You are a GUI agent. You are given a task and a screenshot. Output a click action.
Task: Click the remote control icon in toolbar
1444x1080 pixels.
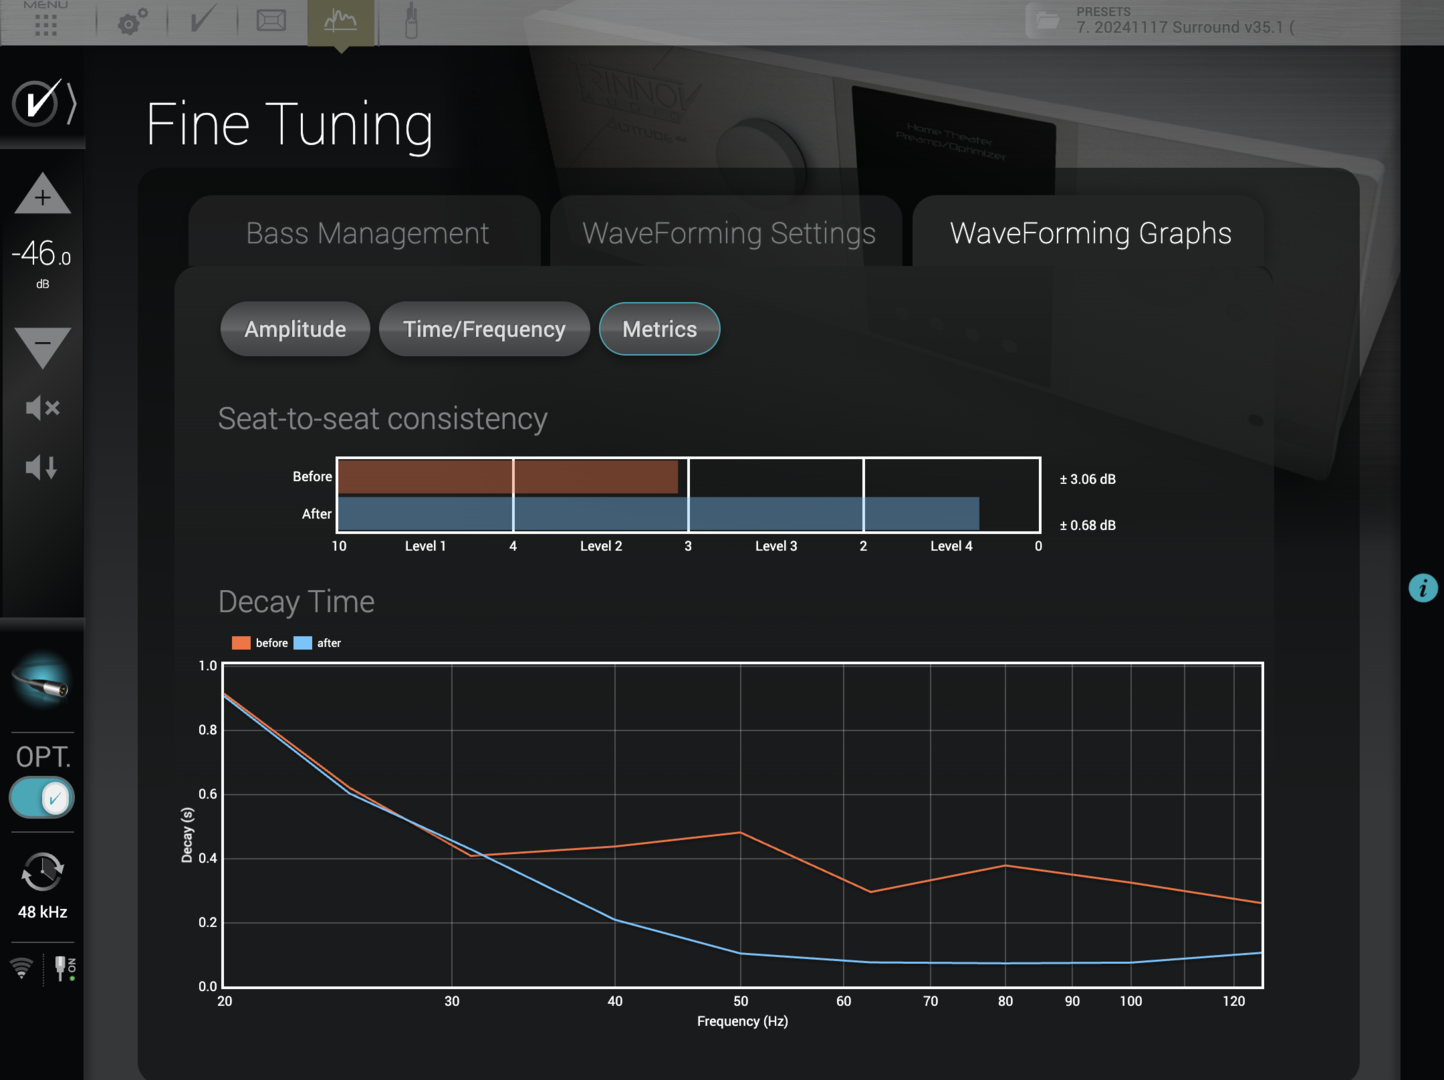click(x=410, y=22)
